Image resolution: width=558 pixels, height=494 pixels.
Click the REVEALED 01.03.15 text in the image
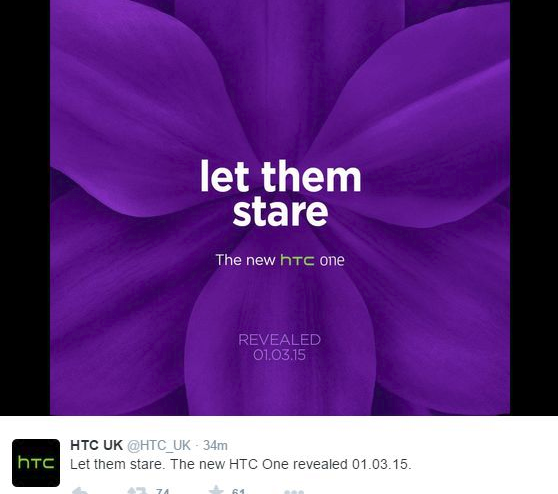[280, 347]
